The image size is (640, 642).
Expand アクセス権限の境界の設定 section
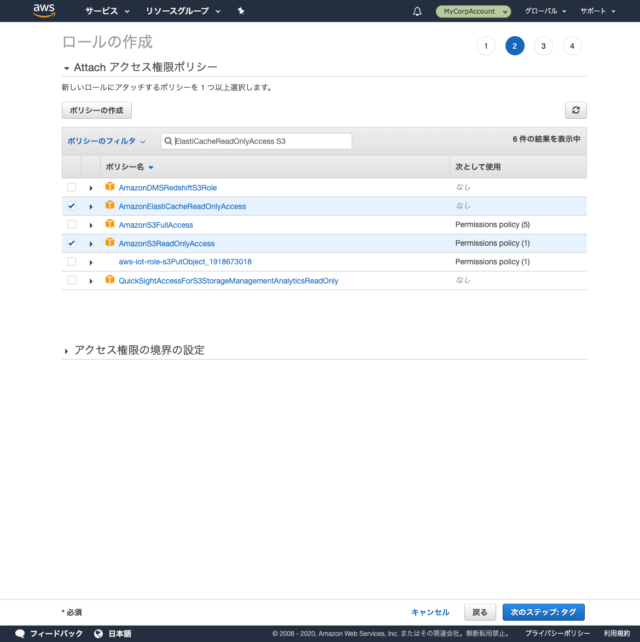coord(66,351)
